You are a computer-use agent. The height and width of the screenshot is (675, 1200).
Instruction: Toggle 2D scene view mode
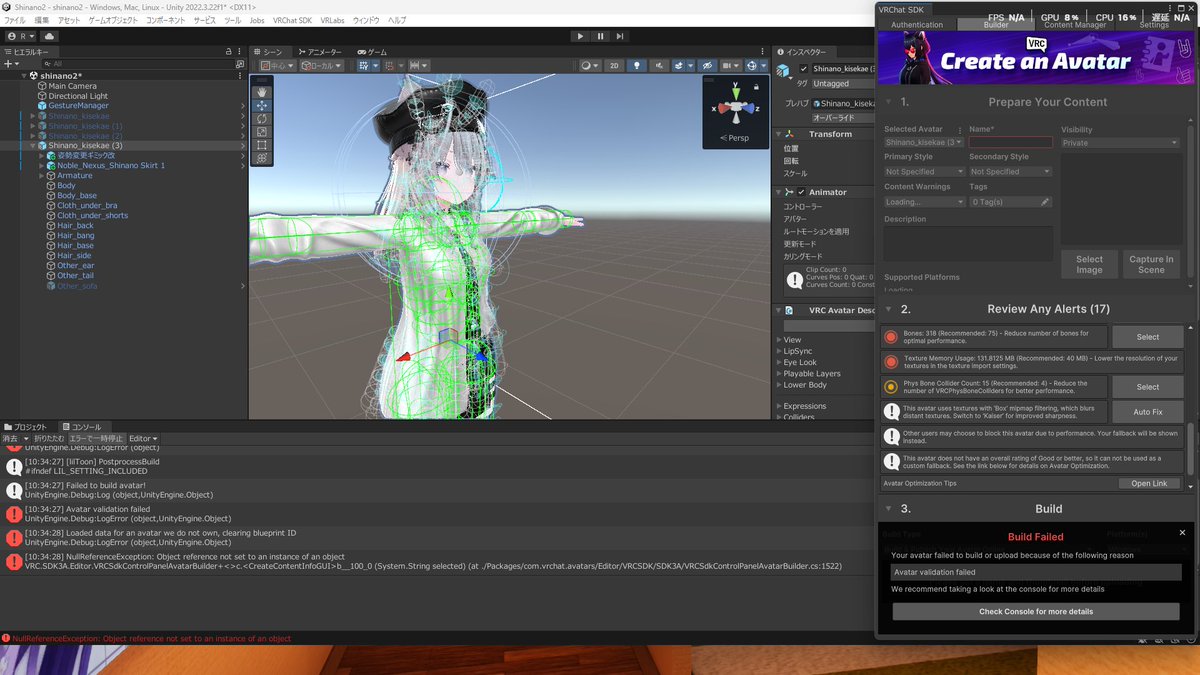(x=615, y=65)
